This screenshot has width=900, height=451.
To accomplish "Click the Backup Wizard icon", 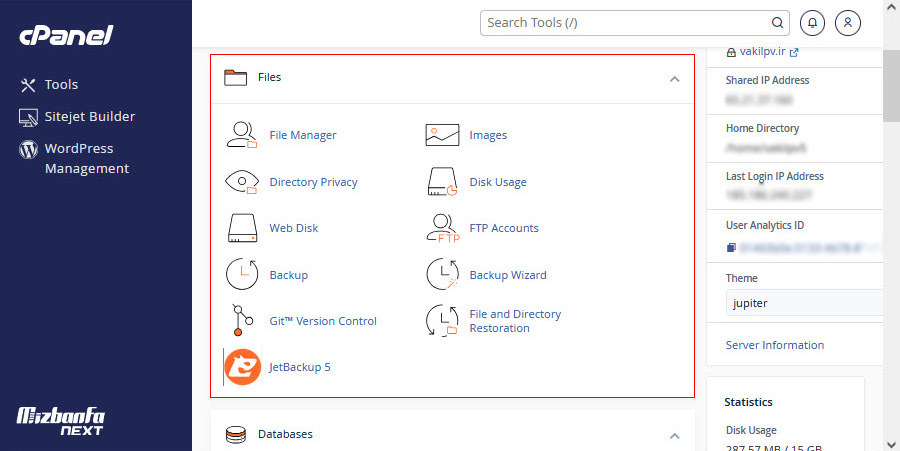I will 443,274.
